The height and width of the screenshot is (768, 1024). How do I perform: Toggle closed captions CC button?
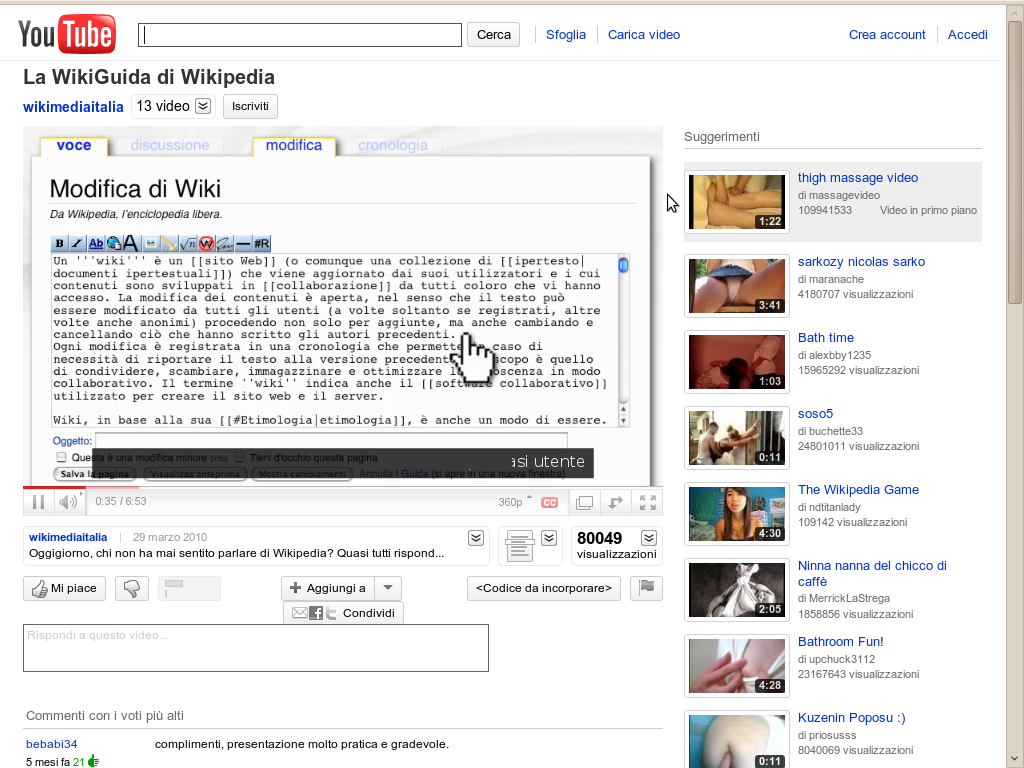click(x=549, y=502)
